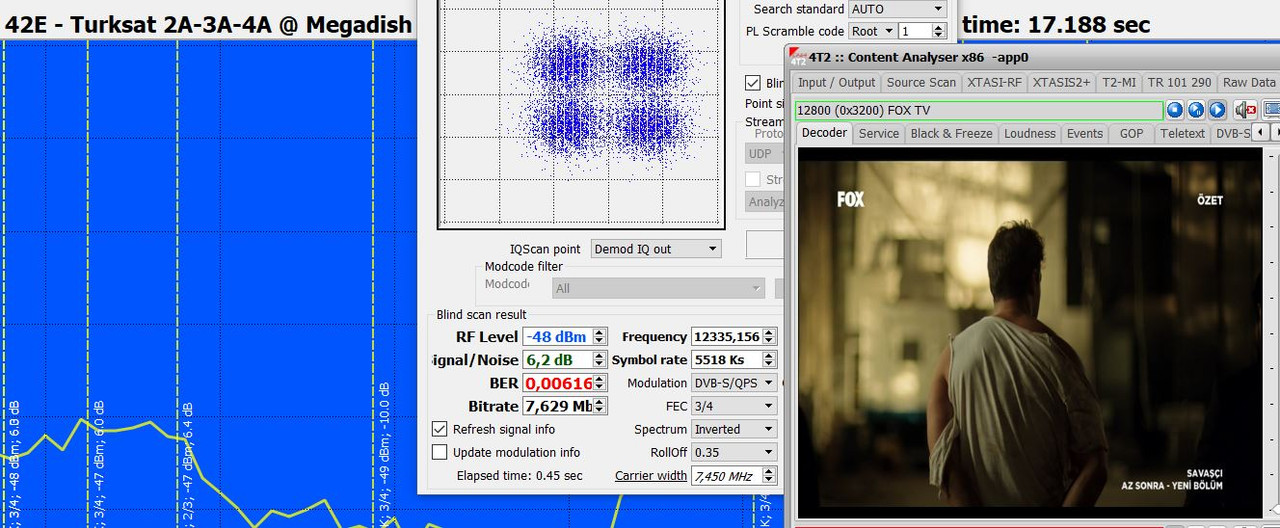Screen dimensions: 1280x528
Task: Click the yellow spectrum trace peak
Action: tap(80, 421)
